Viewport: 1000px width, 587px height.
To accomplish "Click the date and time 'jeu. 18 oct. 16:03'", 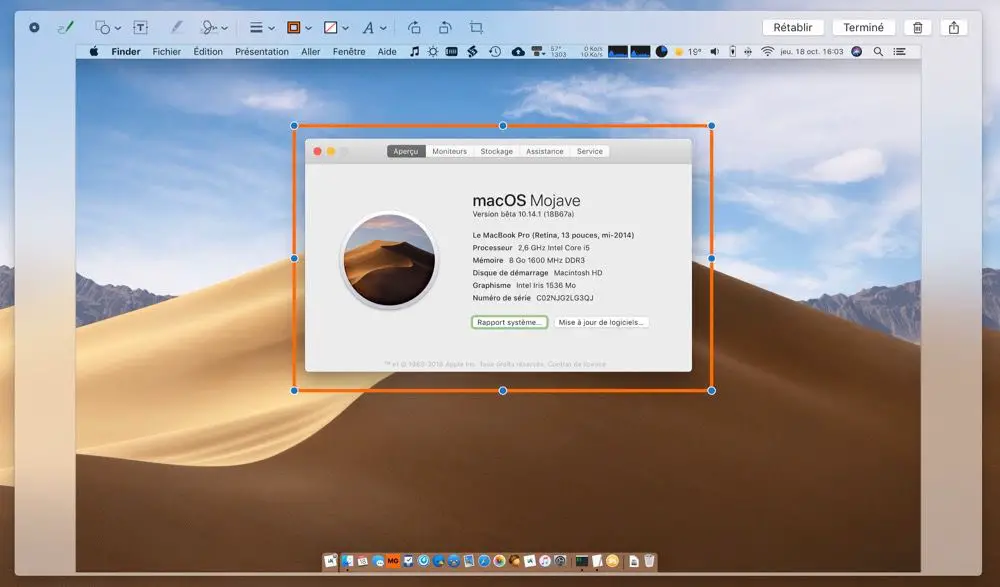I will click(812, 52).
